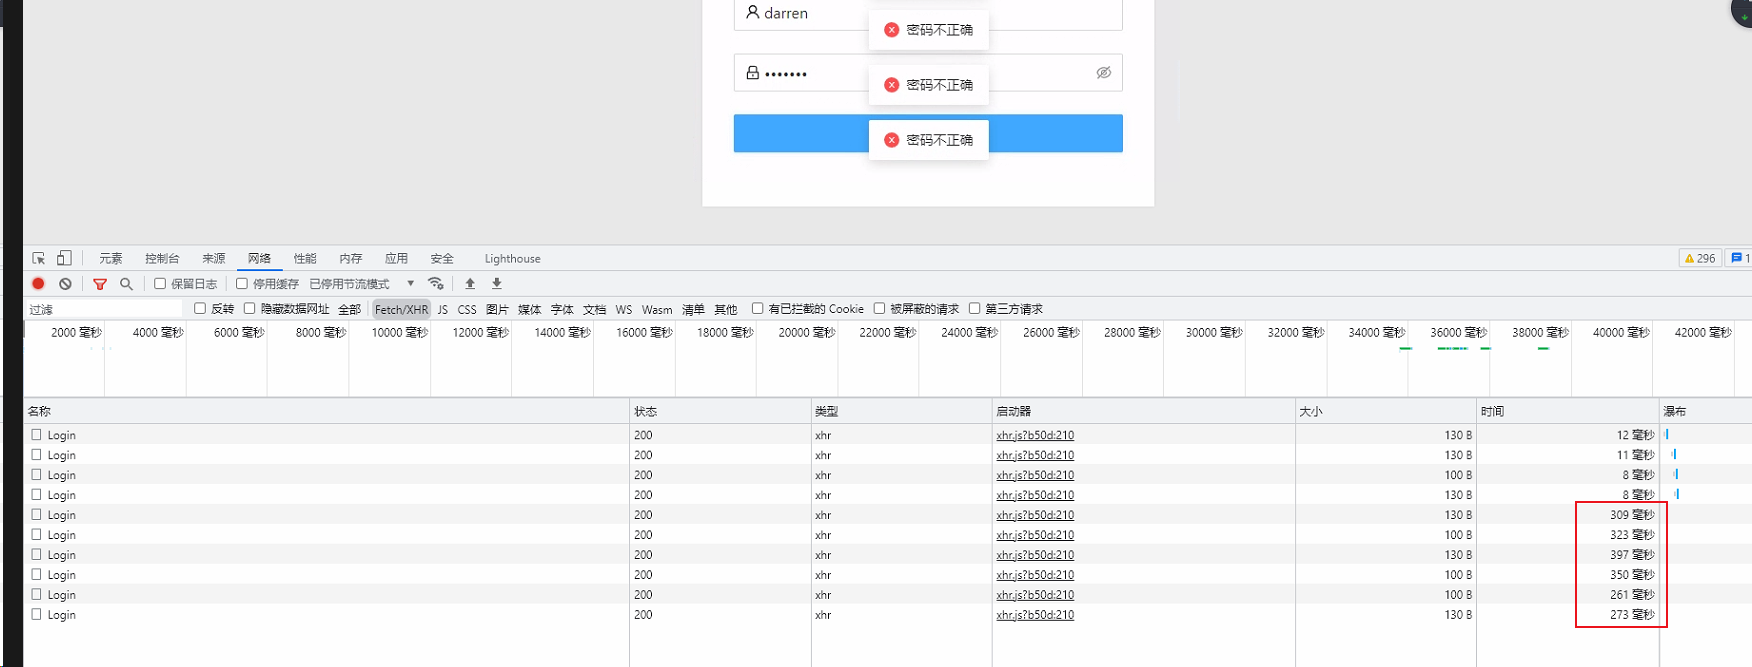Click the lock icon in password field
1752x667 pixels.
[752, 73]
